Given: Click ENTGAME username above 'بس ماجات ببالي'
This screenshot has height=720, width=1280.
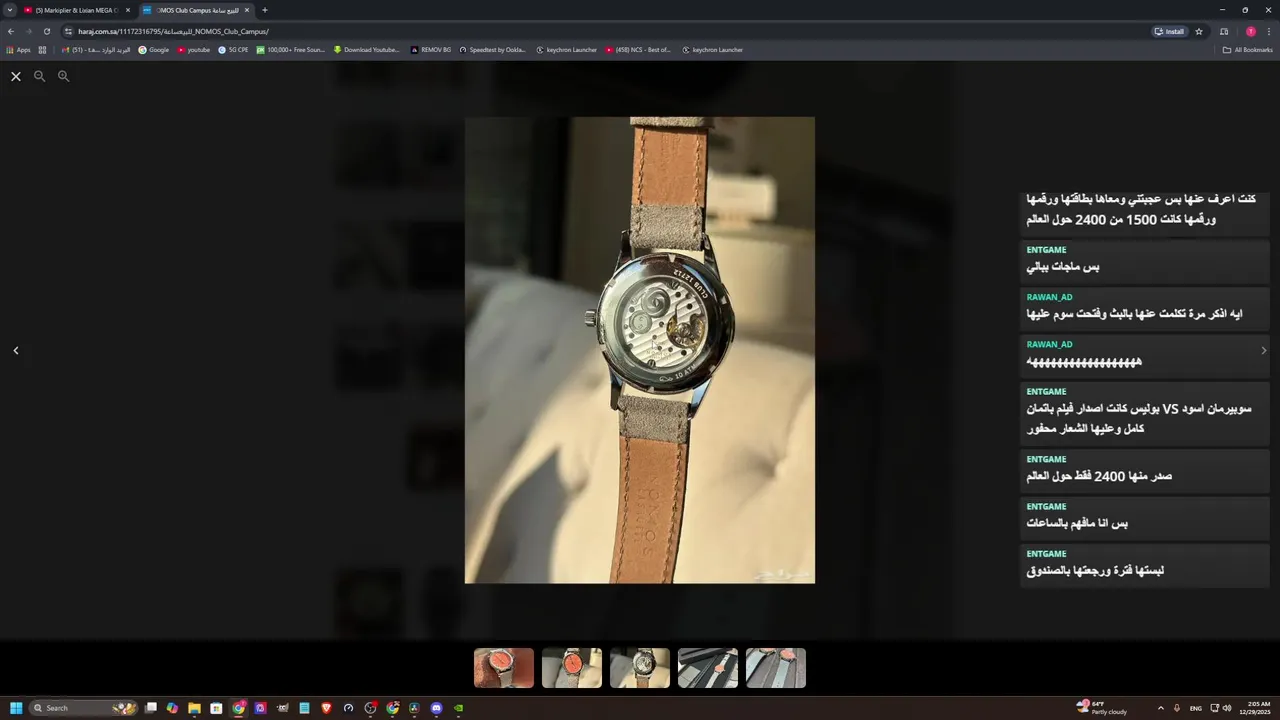Looking at the screenshot, I should point(1046,250).
